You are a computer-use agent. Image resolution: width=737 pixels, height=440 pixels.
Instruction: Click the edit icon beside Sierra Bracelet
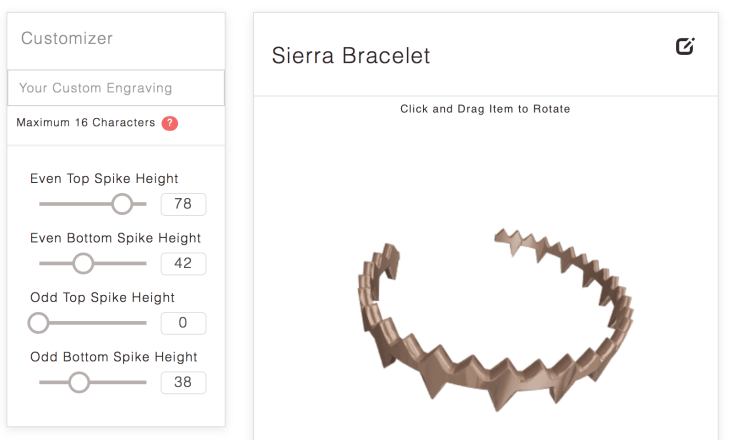point(685,46)
